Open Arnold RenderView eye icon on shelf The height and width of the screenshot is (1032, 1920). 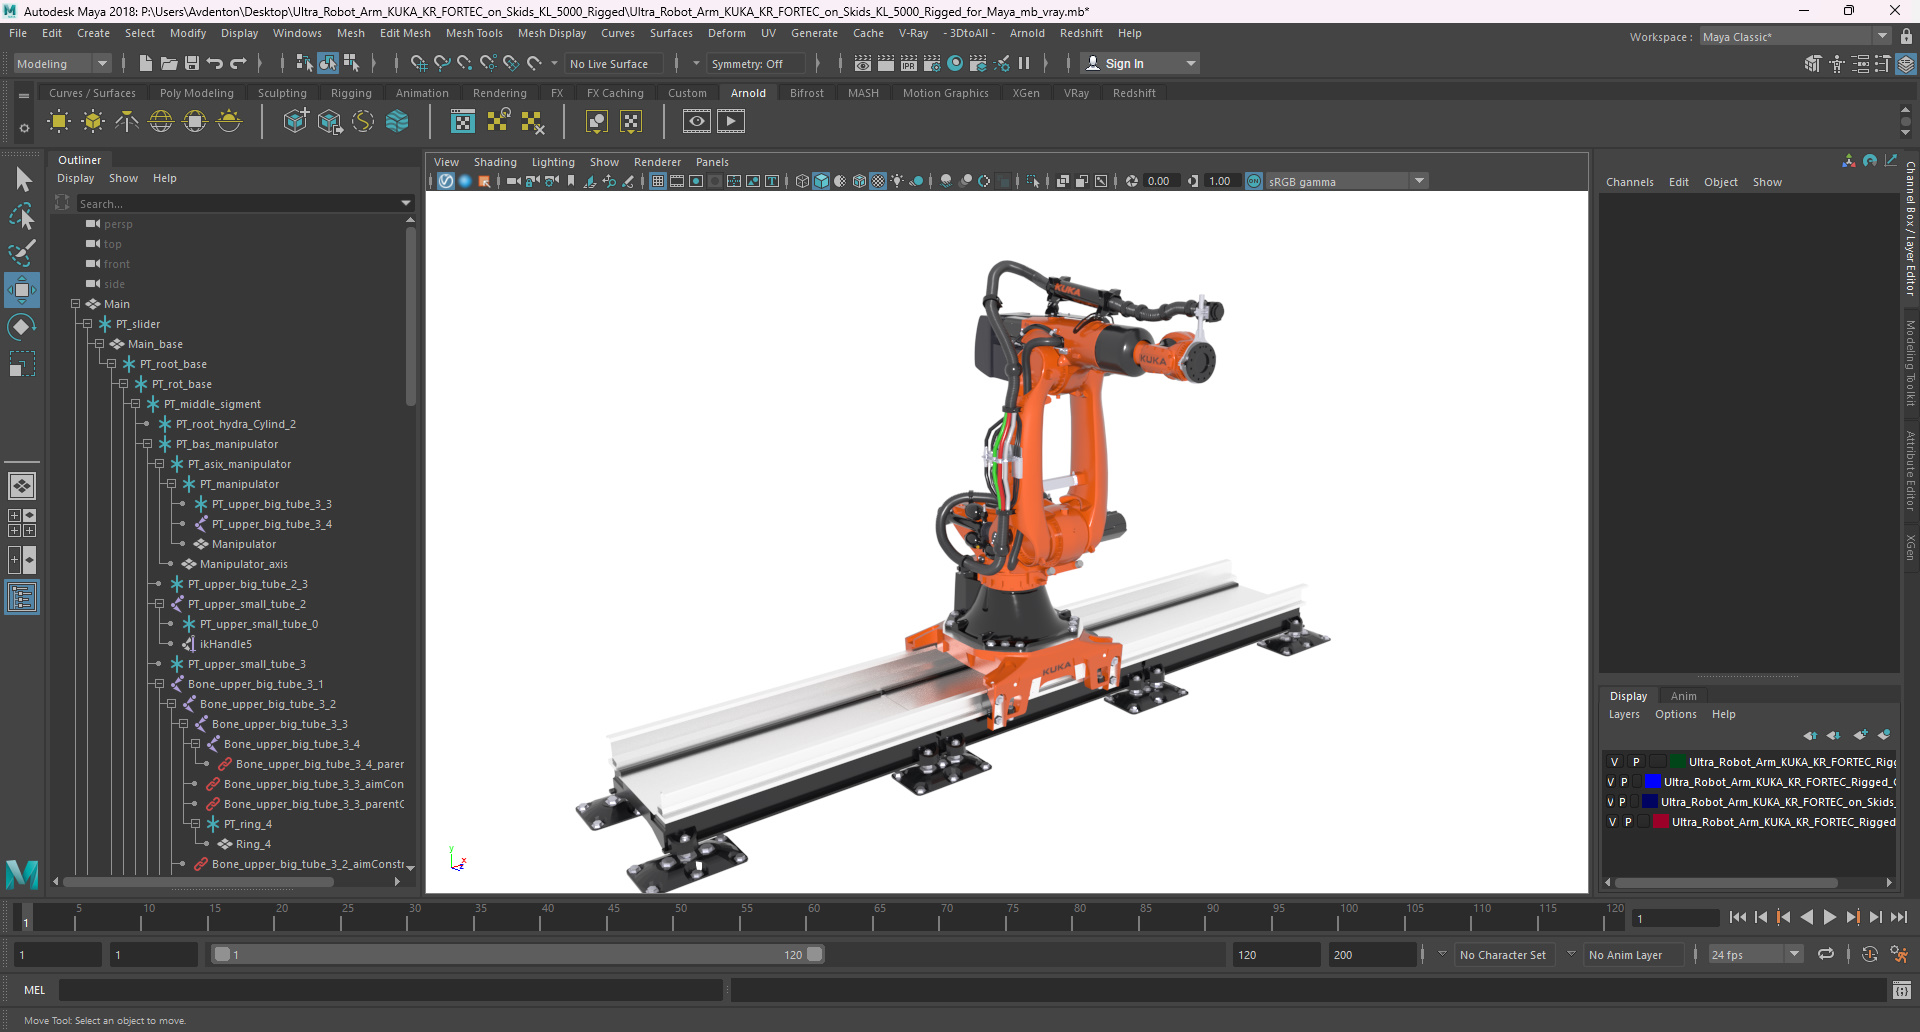point(697,122)
